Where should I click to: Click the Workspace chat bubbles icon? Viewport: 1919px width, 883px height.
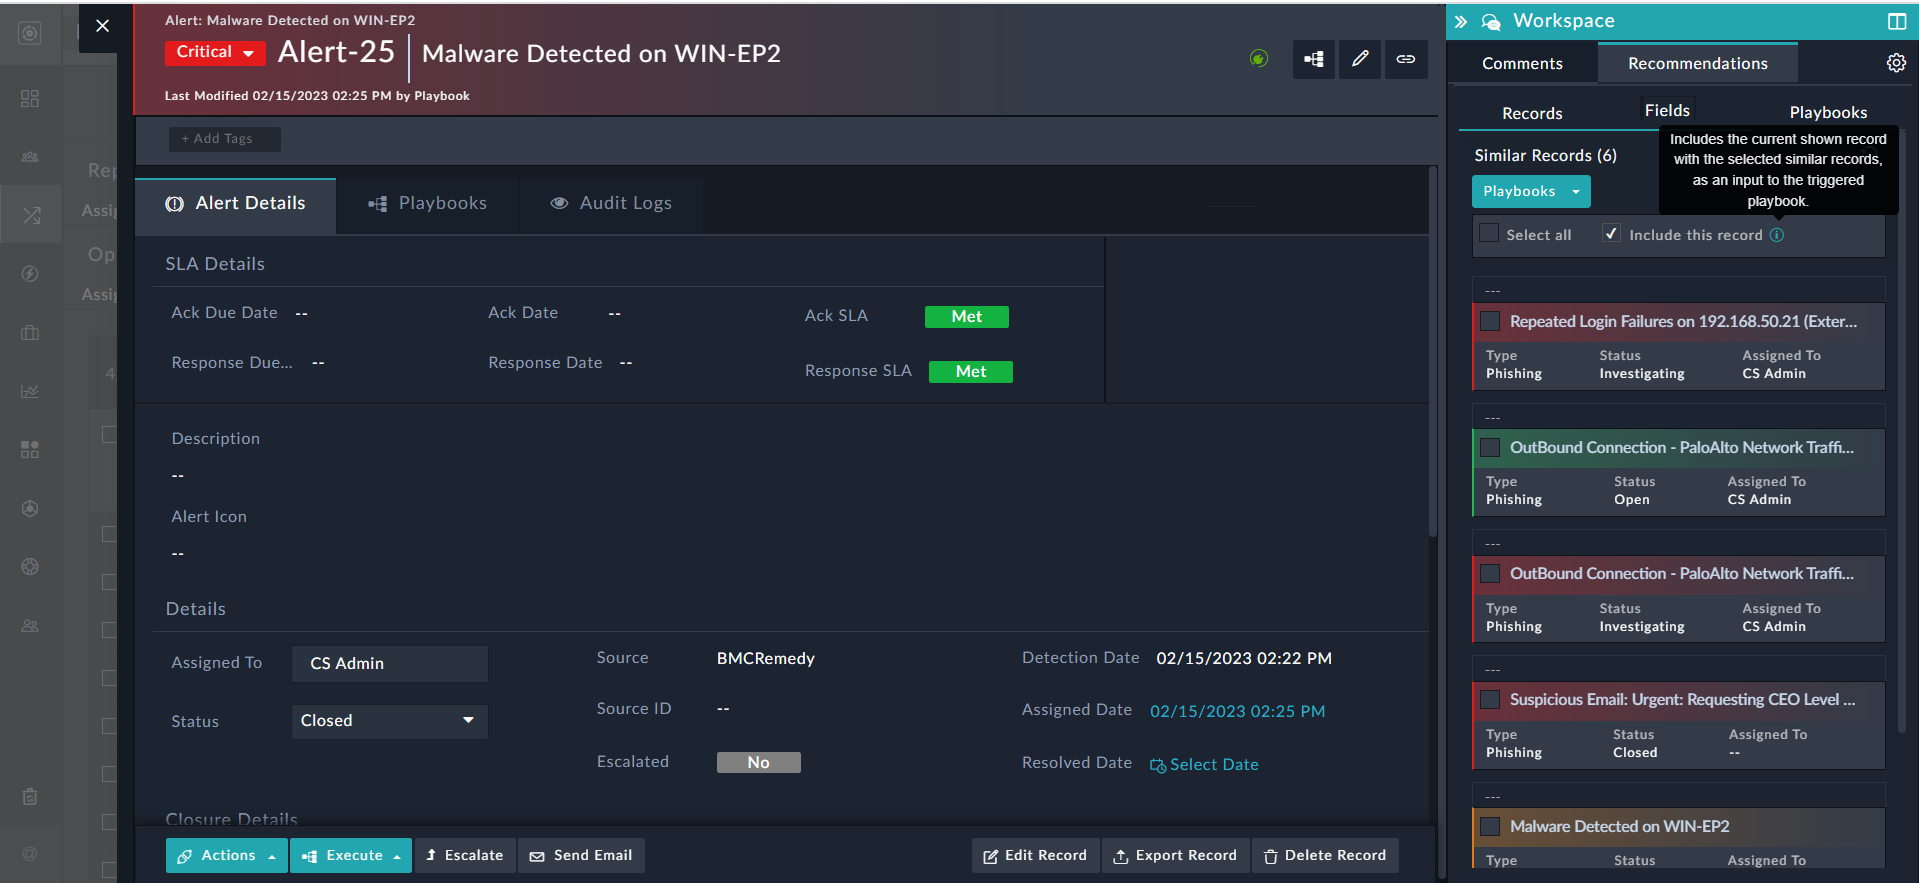pyautogui.click(x=1491, y=21)
